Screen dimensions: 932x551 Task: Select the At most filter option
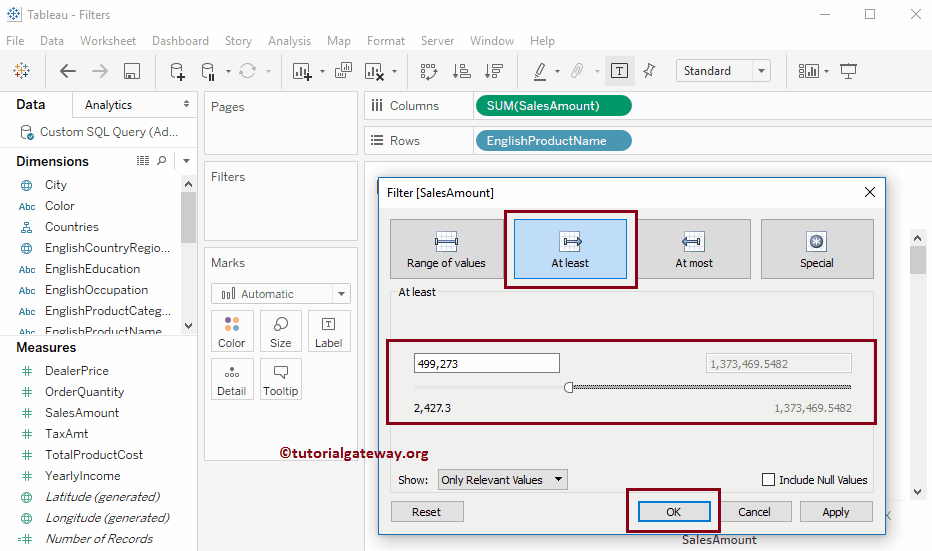click(694, 250)
